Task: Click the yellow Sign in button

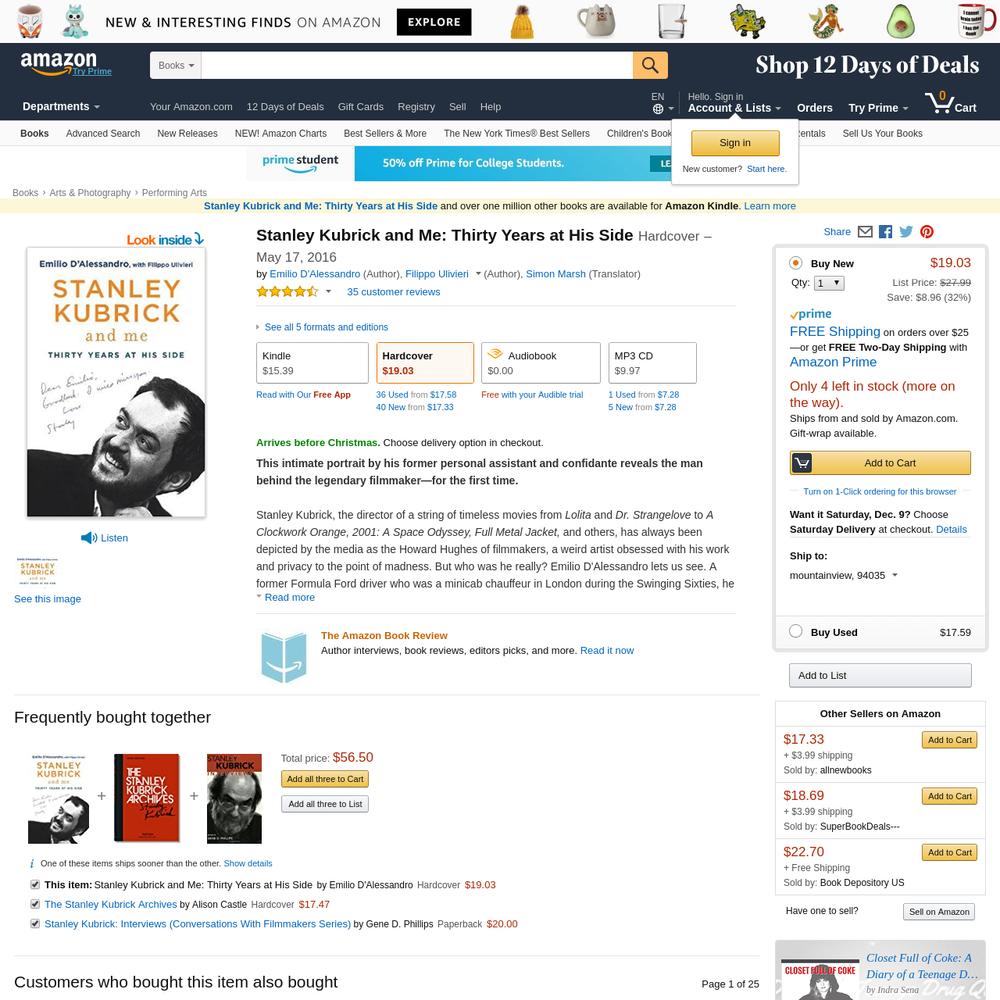Action: pyautogui.click(x=735, y=143)
